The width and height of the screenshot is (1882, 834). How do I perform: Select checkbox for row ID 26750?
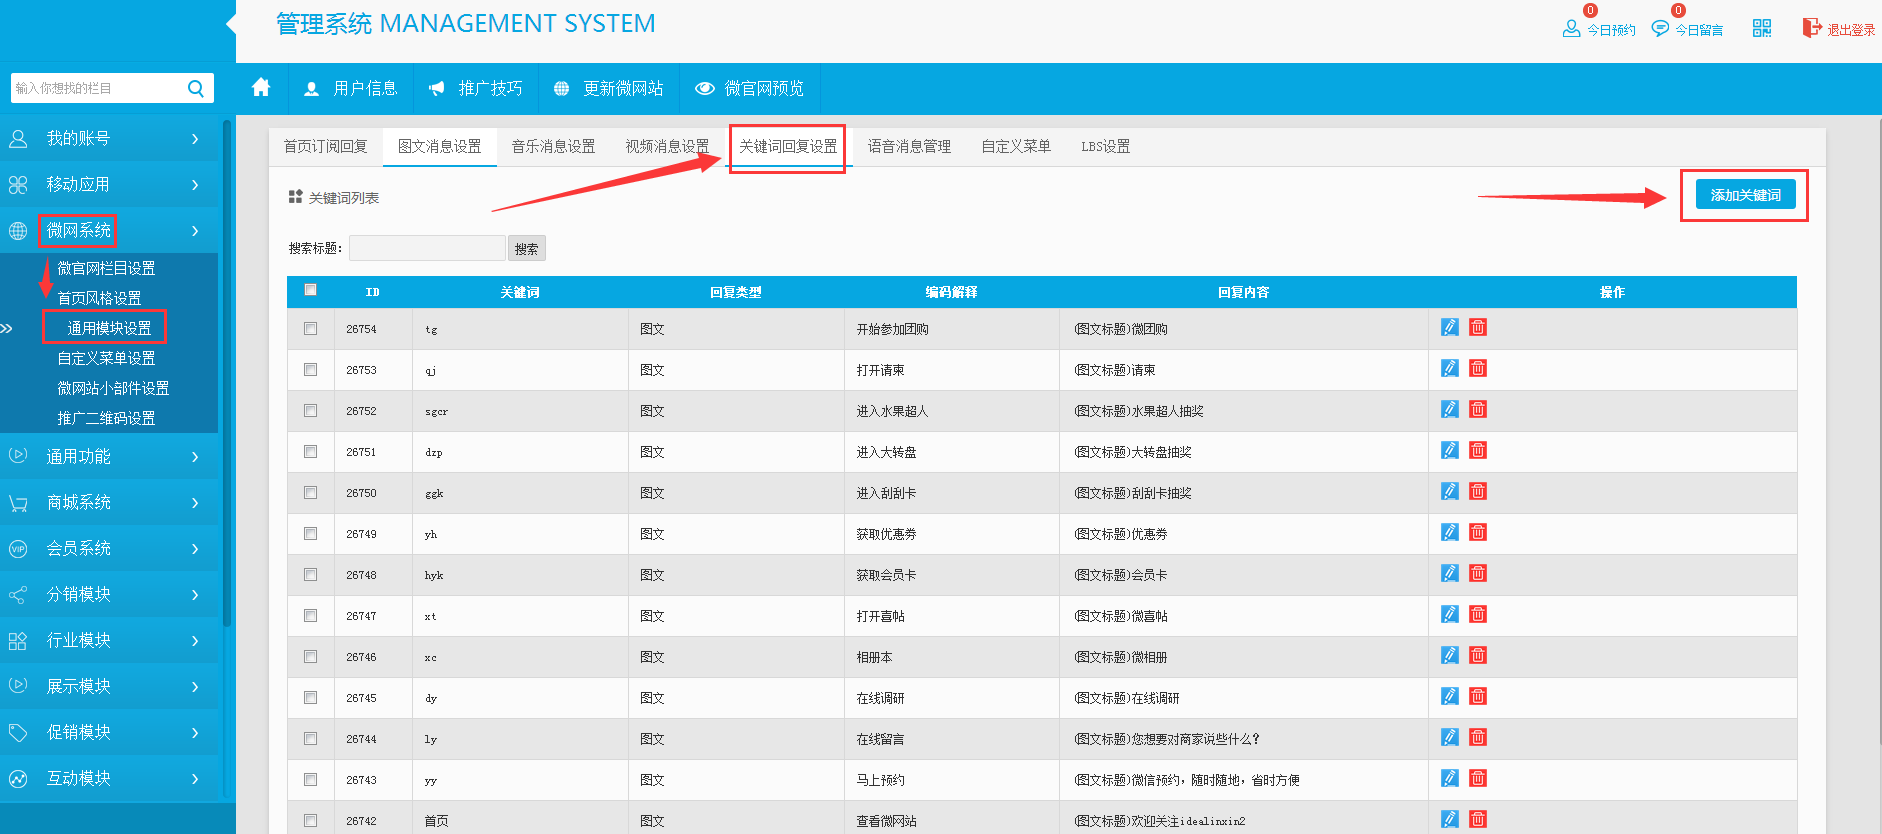click(x=311, y=493)
